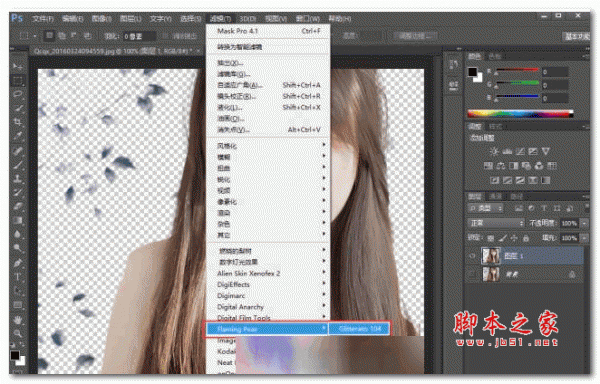Click the foreground color swatch in toolbar
The width and height of the screenshot is (600, 384).
pos(15,355)
